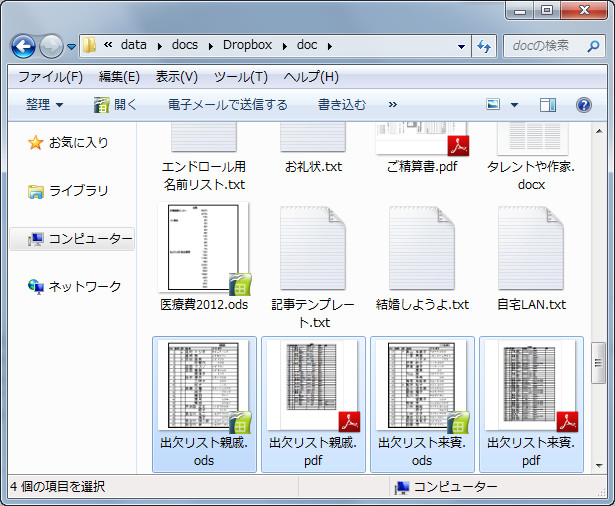Viewport: 615px width, 506px height.
Task: Open the ツール(T) menu
Action: tap(240, 77)
